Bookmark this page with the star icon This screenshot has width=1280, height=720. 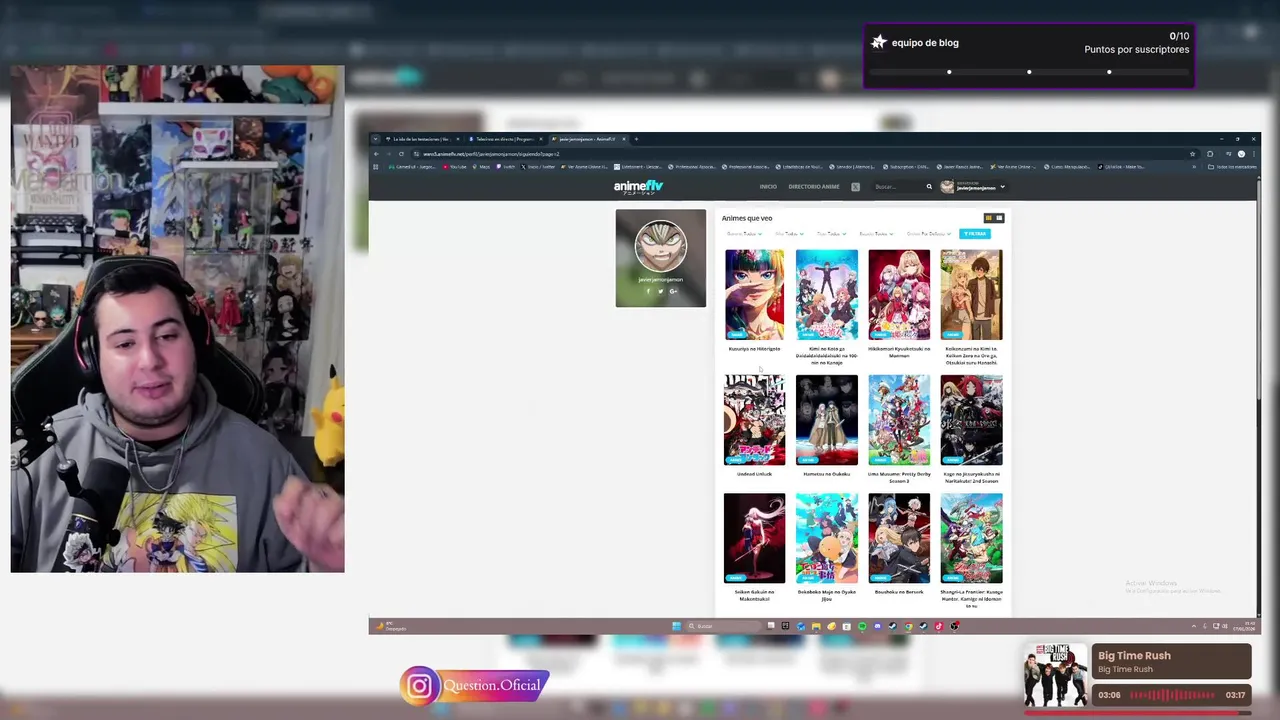(x=1192, y=154)
